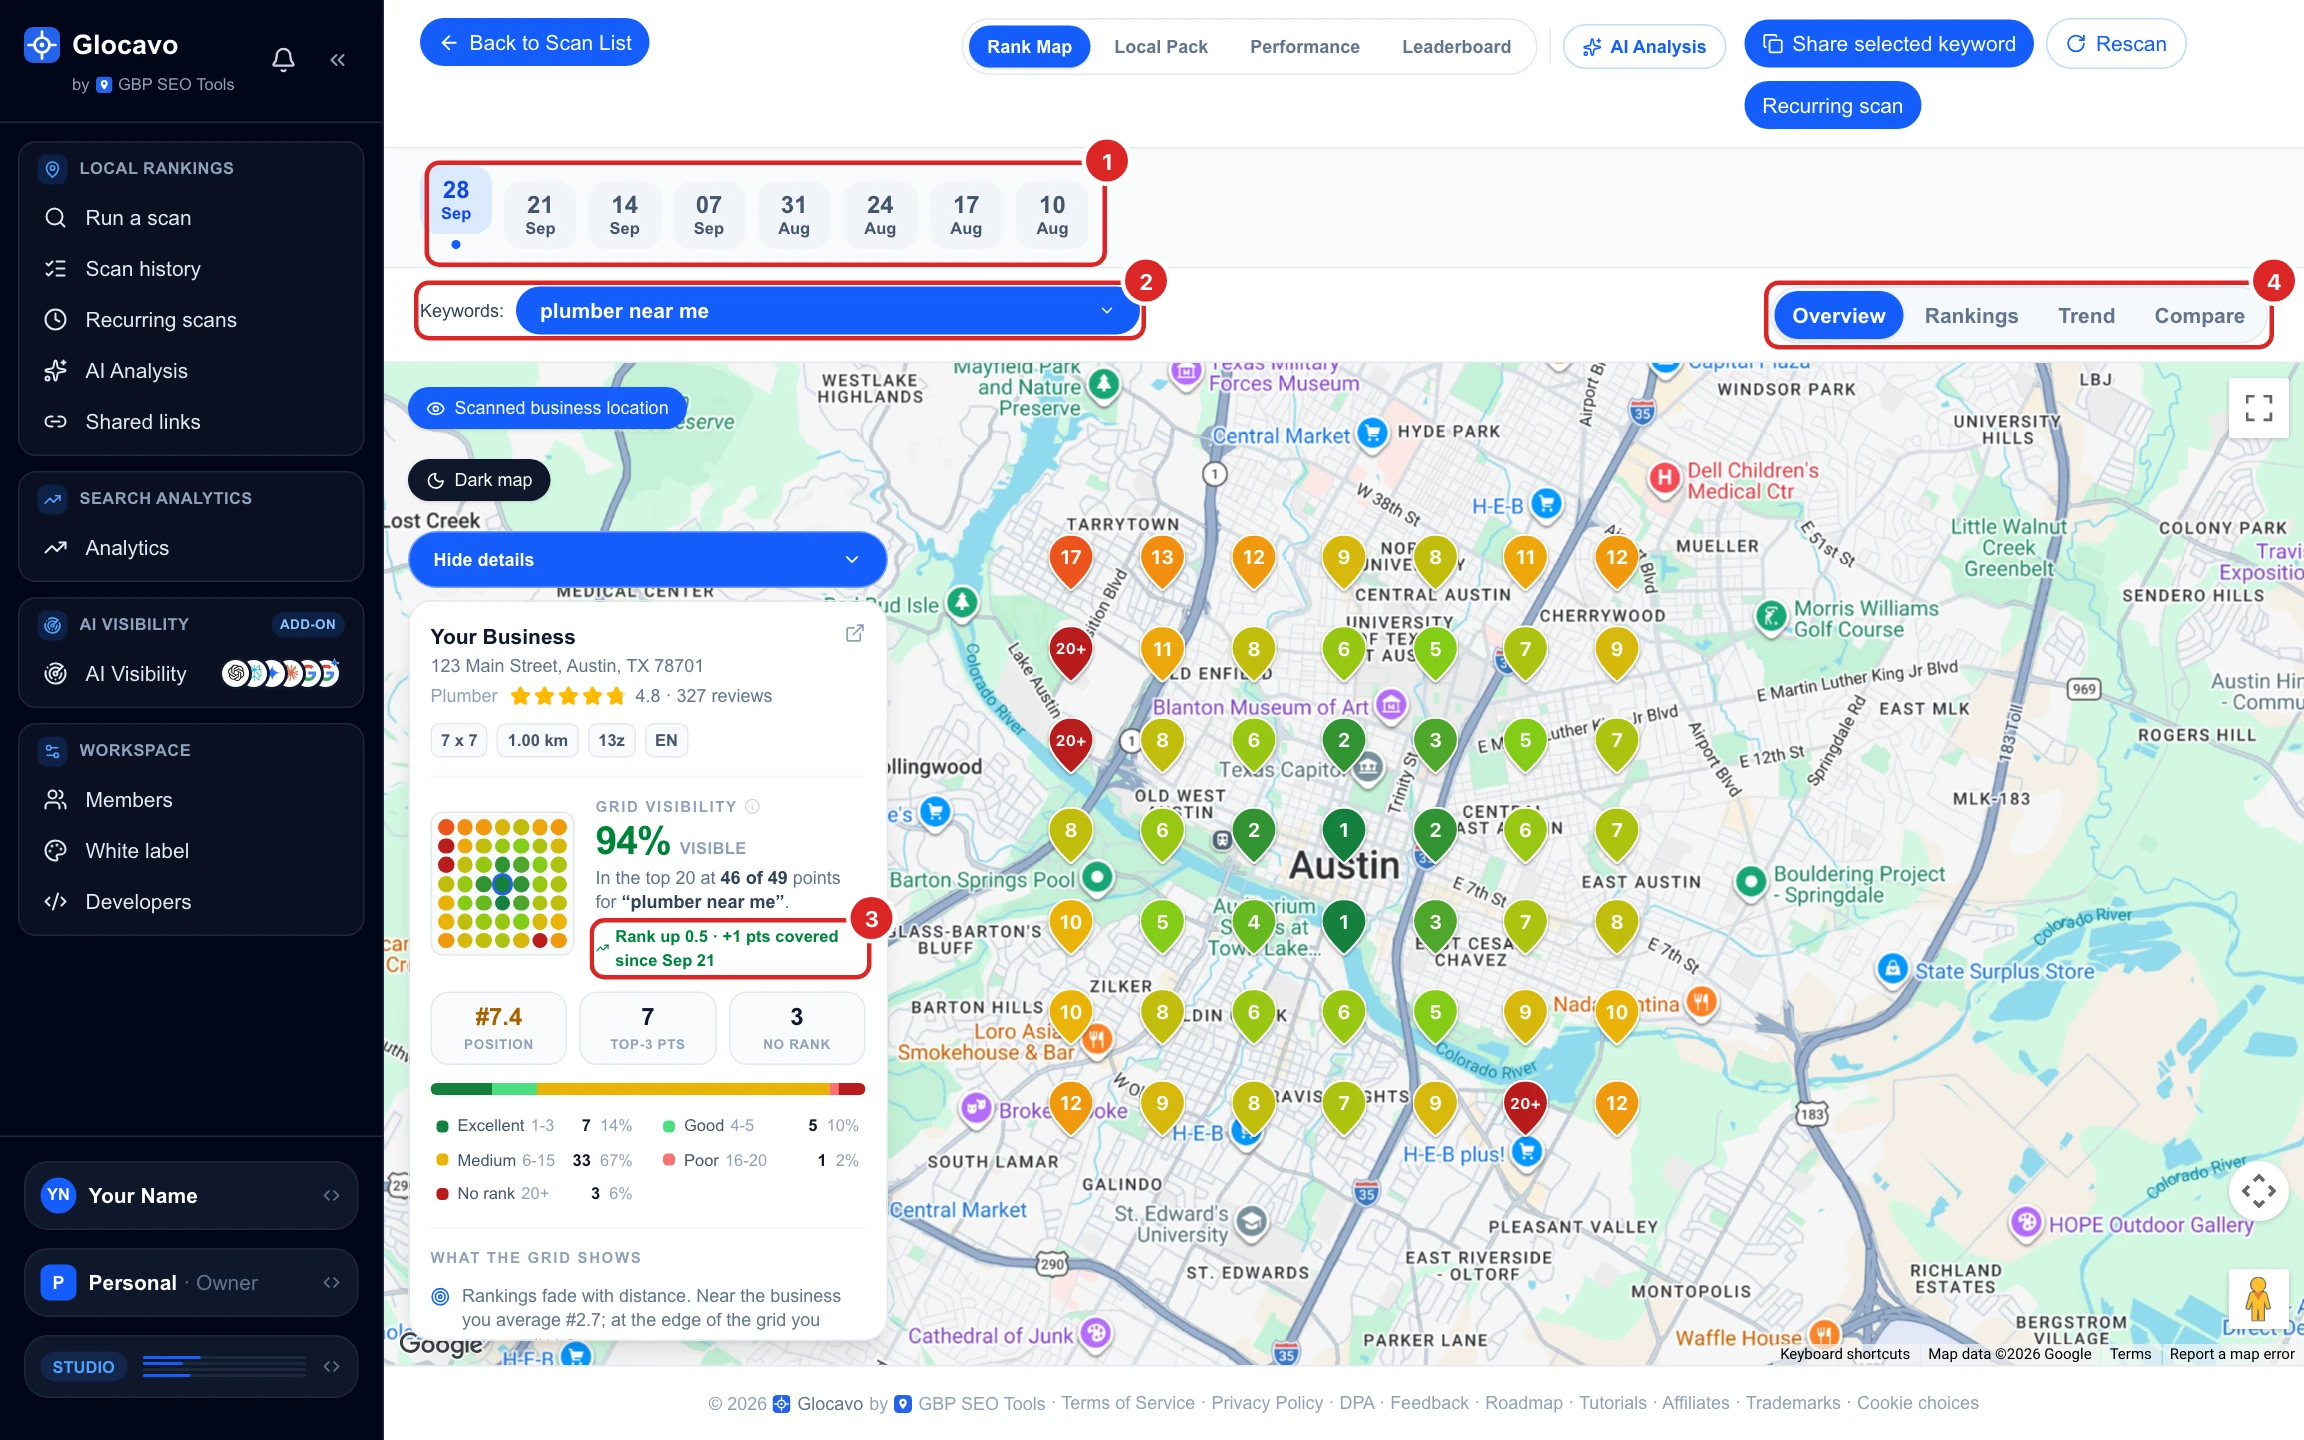Screen dimensions: 2304x1440
Task: Click the Rescan button
Action: click(x=2116, y=44)
